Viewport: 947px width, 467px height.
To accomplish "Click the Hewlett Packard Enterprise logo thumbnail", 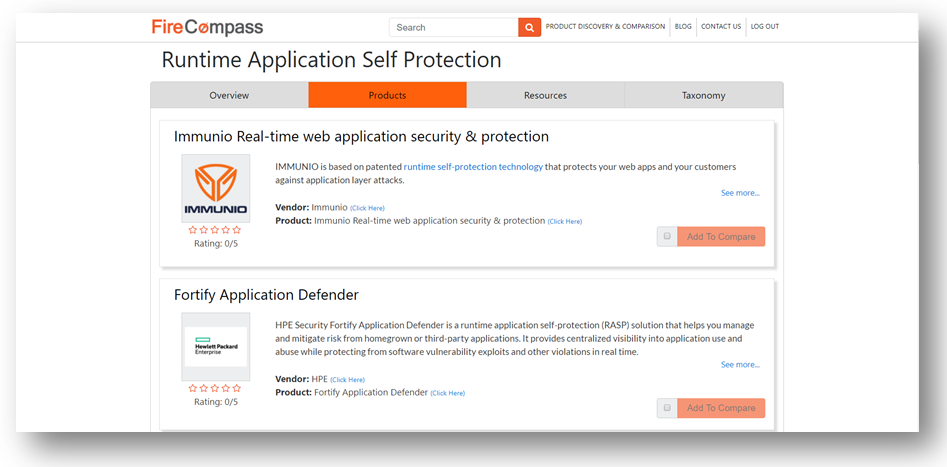I will pyautogui.click(x=216, y=347).
